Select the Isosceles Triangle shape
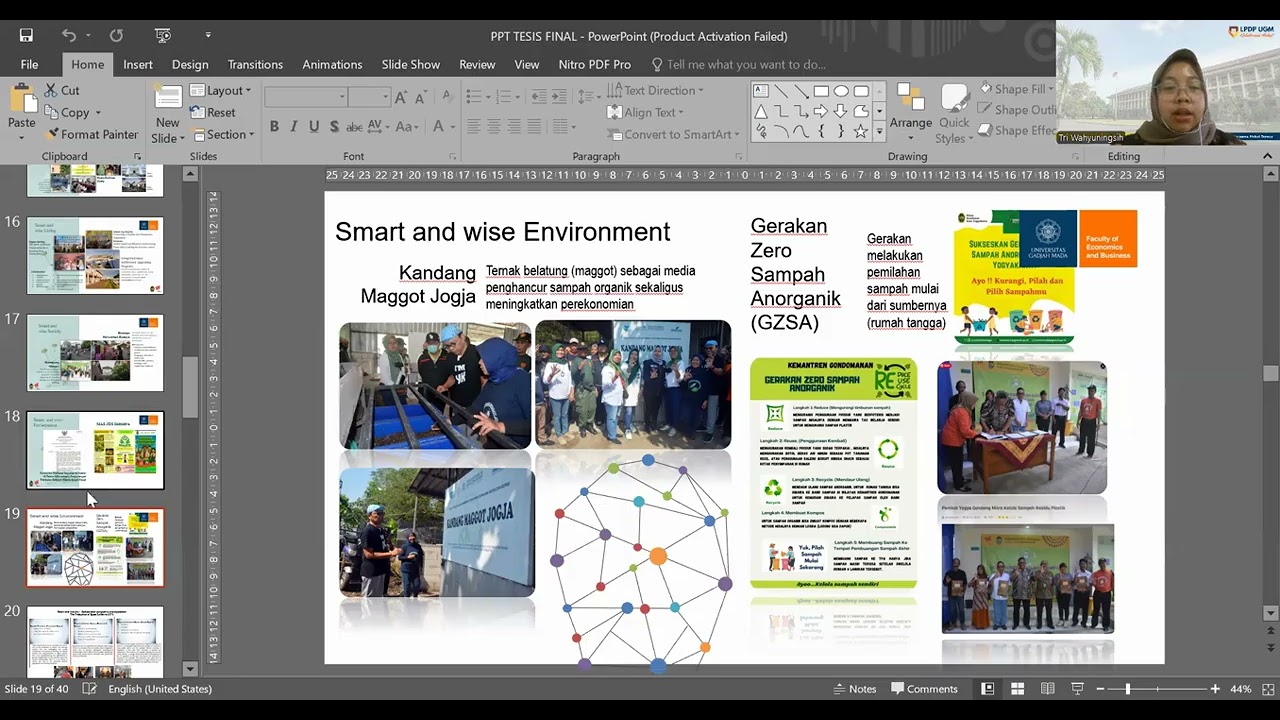Screen dimensions: 1280x720 (761, 111)
